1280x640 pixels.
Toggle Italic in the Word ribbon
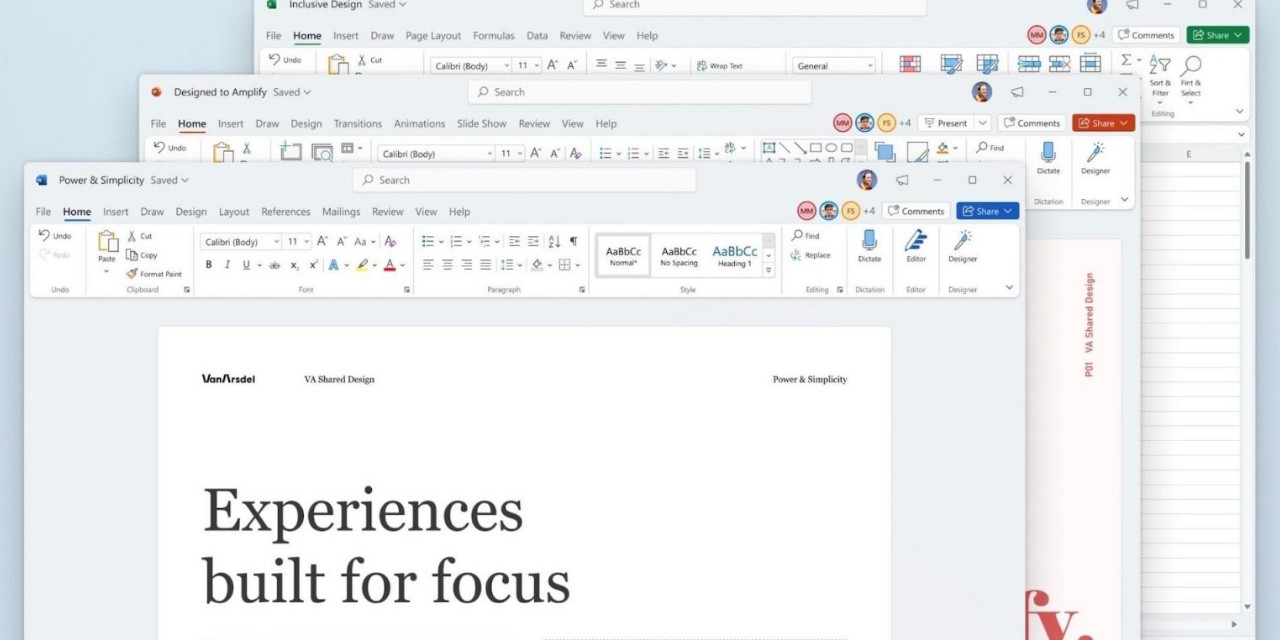coord(227,265)
